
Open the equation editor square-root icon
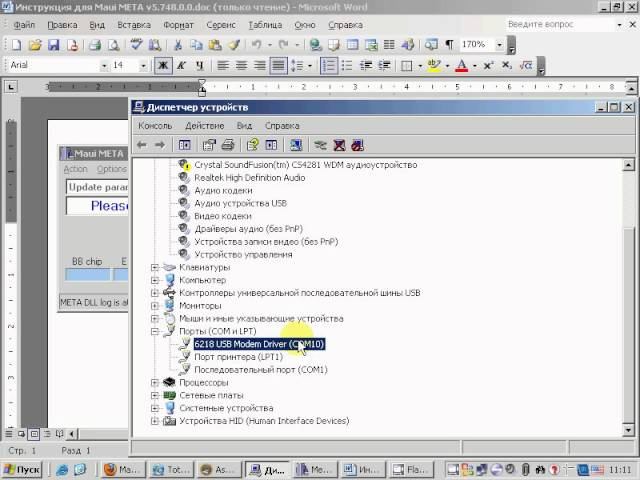[x=526, y=65]
